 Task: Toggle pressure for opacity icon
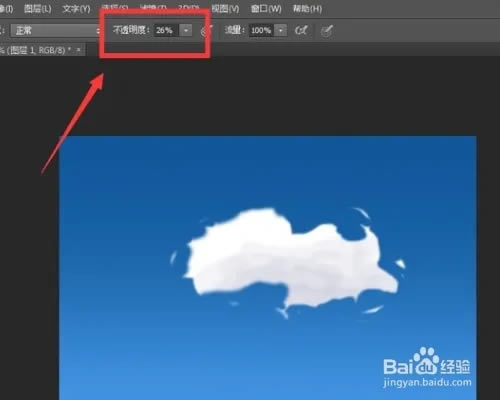[x=207, y=31]
